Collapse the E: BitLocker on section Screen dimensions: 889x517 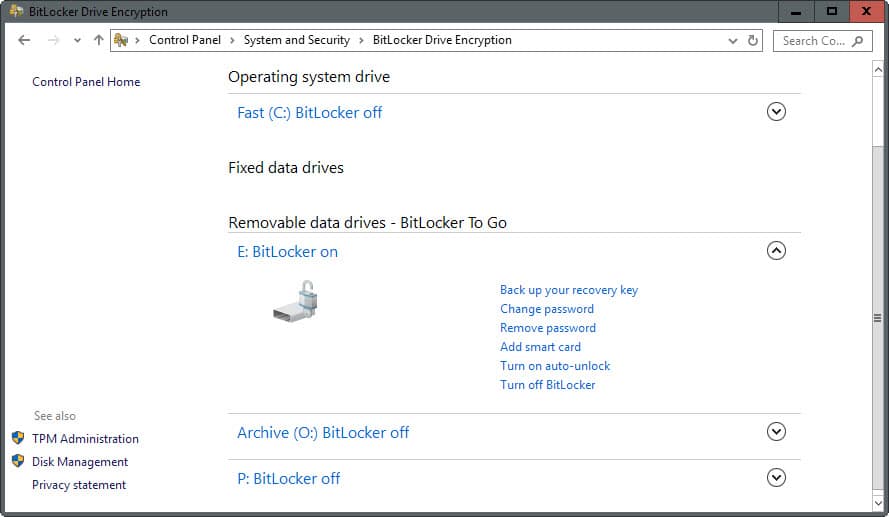click(x=776, y=251)
